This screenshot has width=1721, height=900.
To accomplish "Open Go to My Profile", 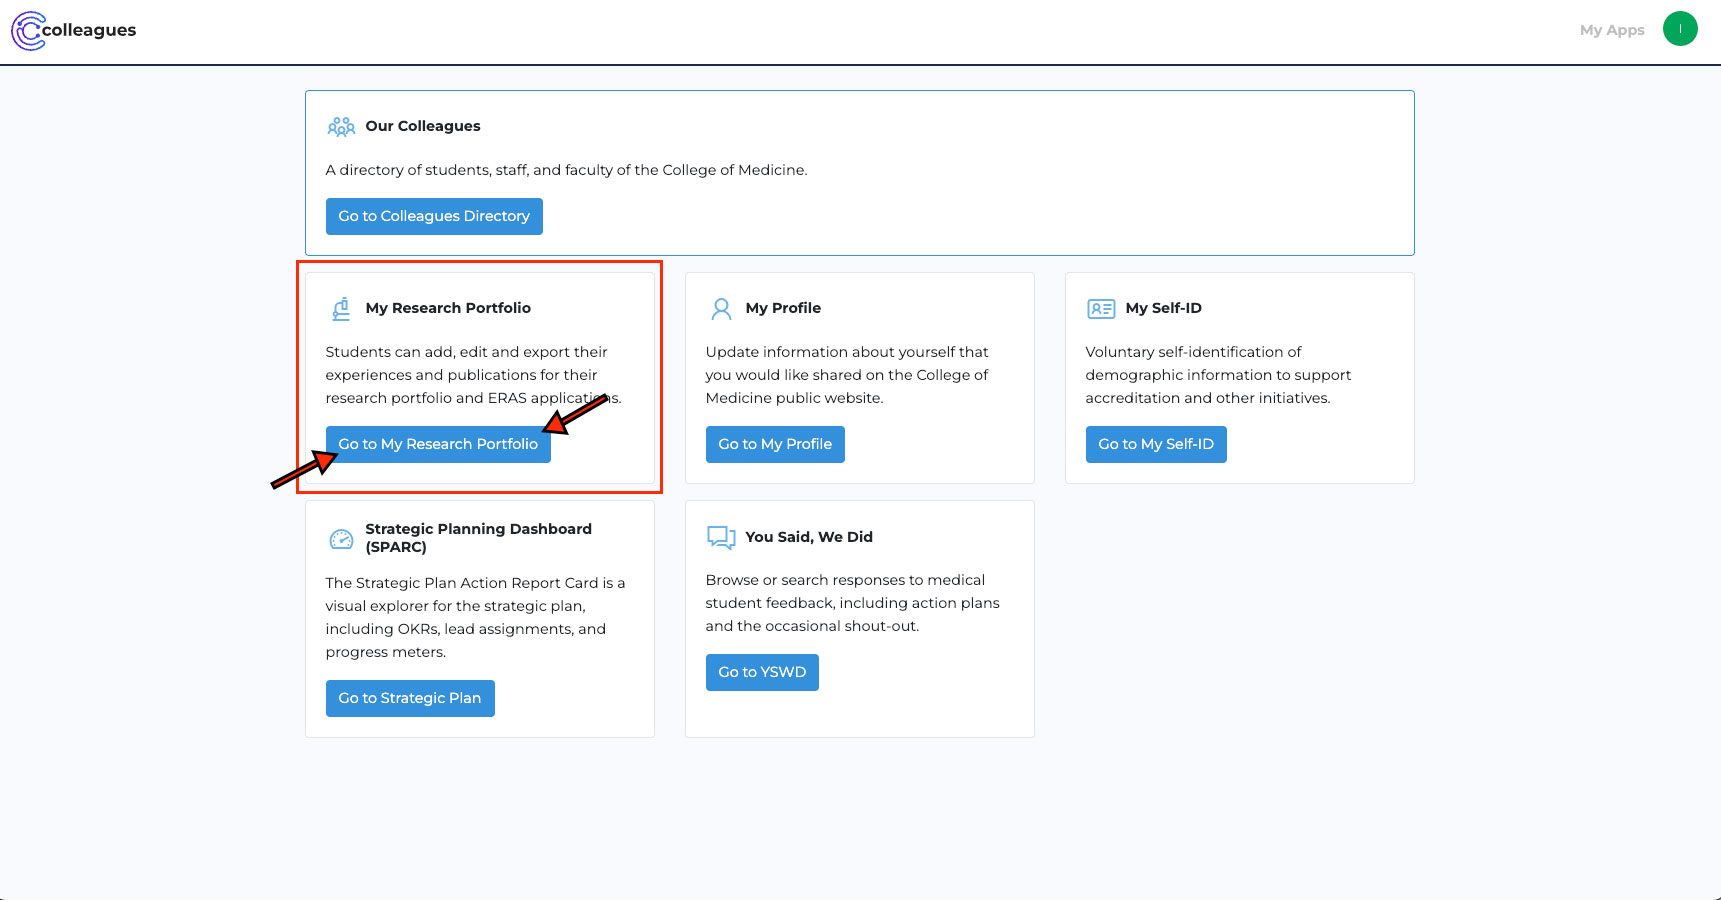I will click(x=775, y=444).
